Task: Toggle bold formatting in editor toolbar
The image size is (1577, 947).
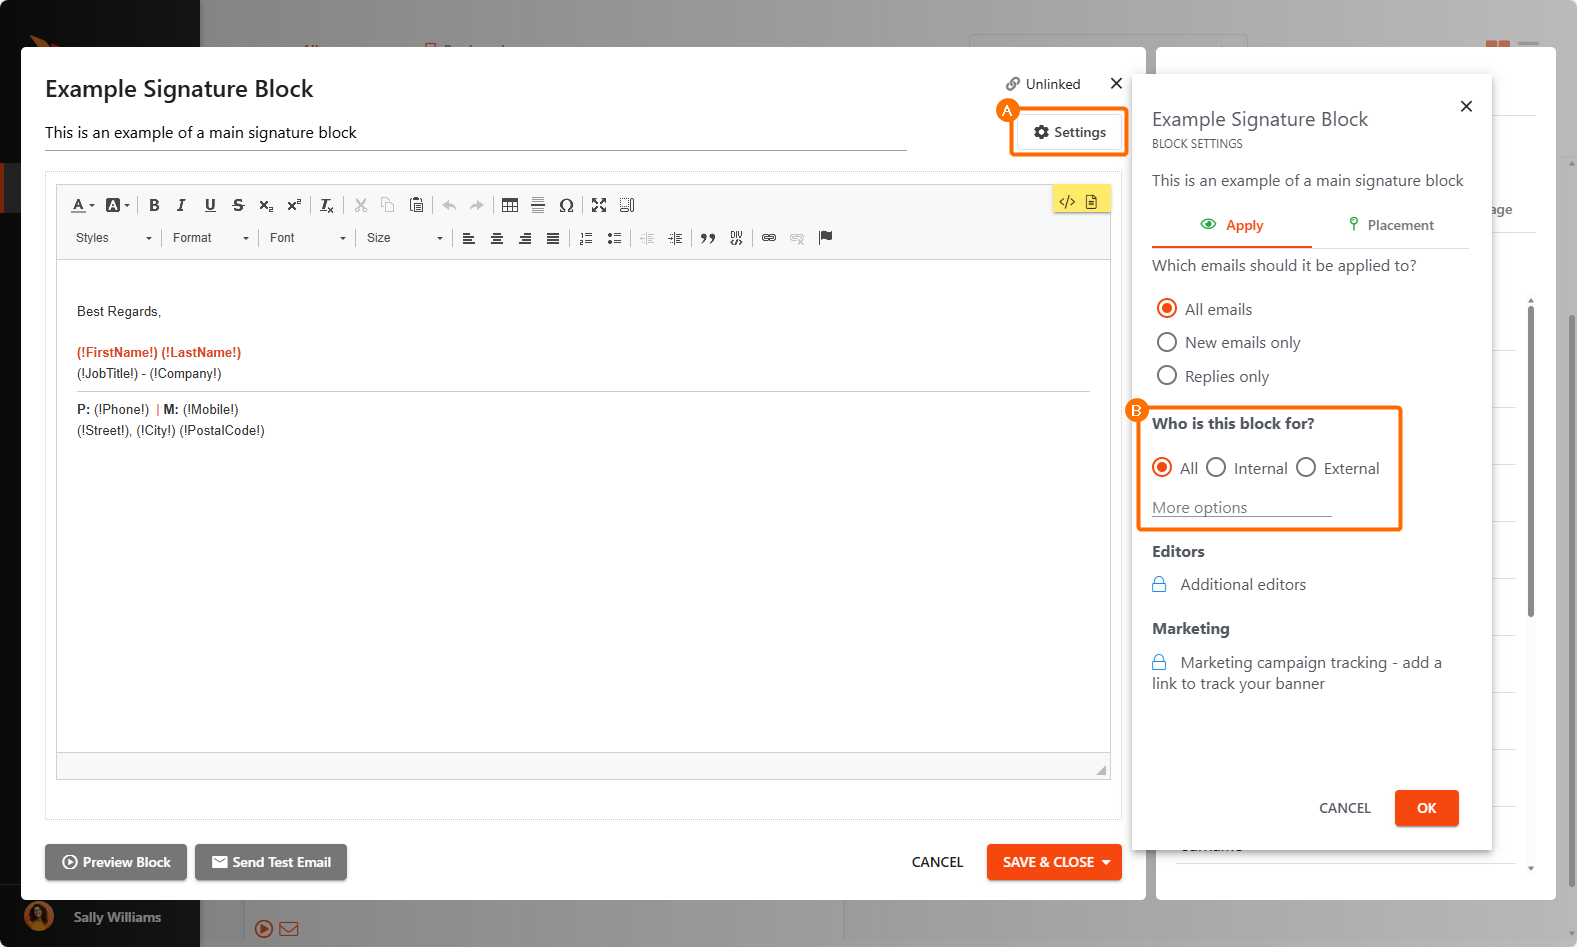Action: click(x=154, y=205)
